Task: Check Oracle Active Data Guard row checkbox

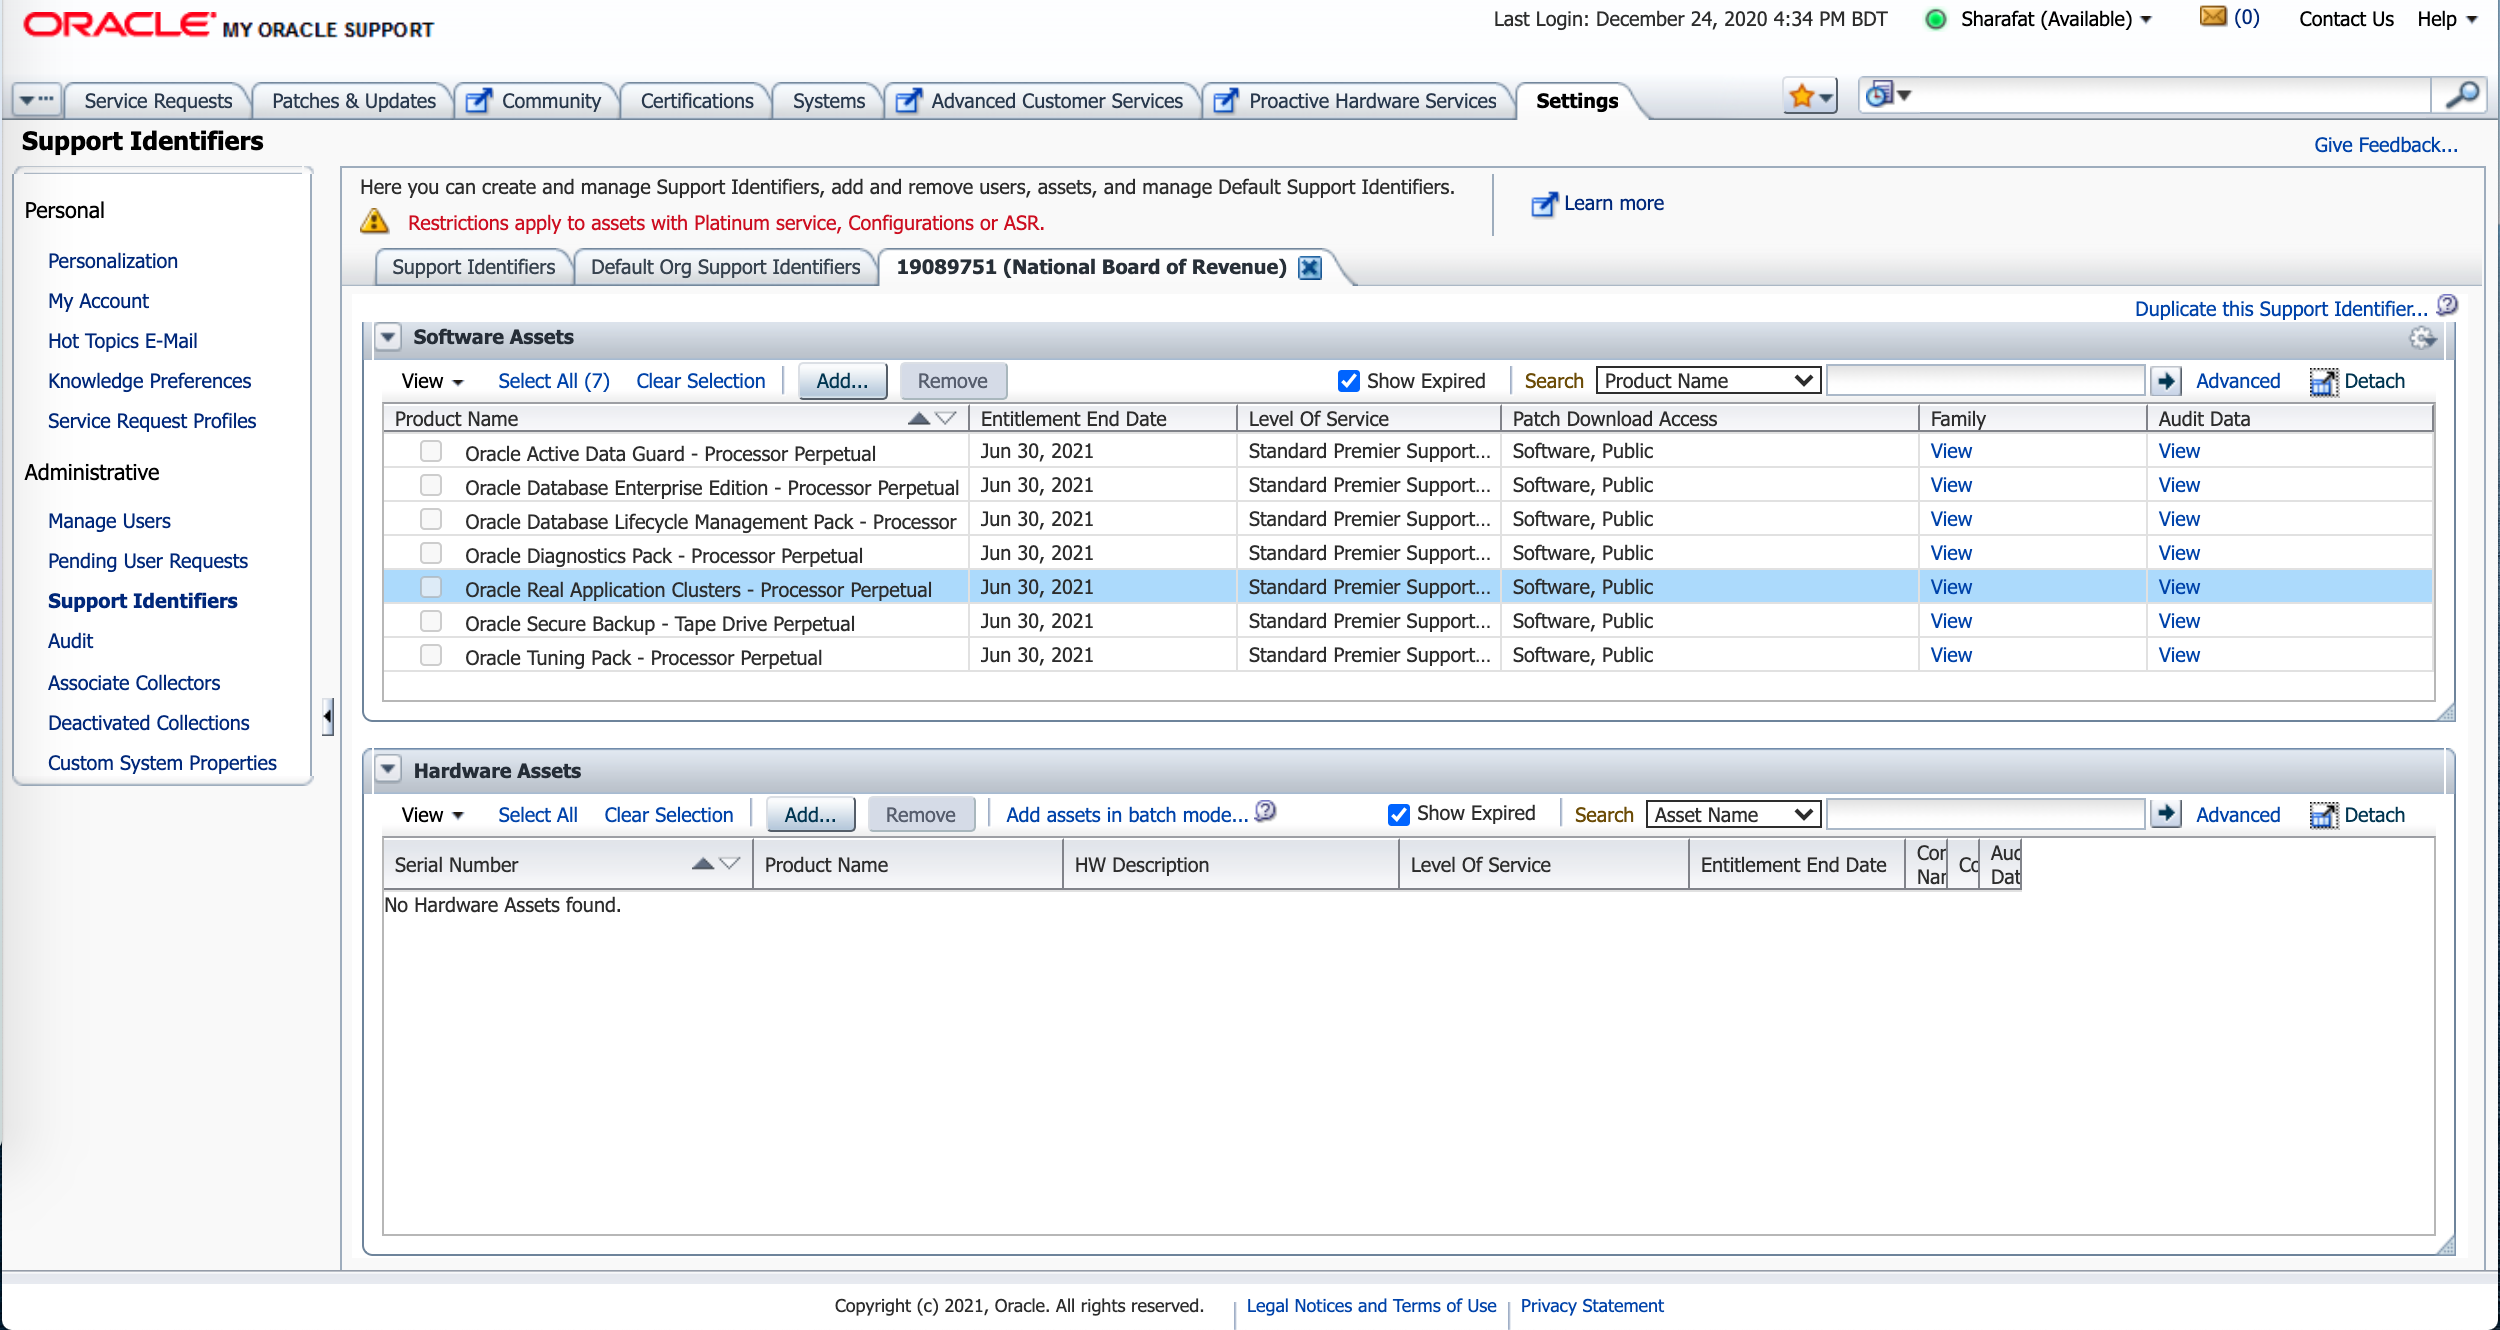Action: point(431,451)
